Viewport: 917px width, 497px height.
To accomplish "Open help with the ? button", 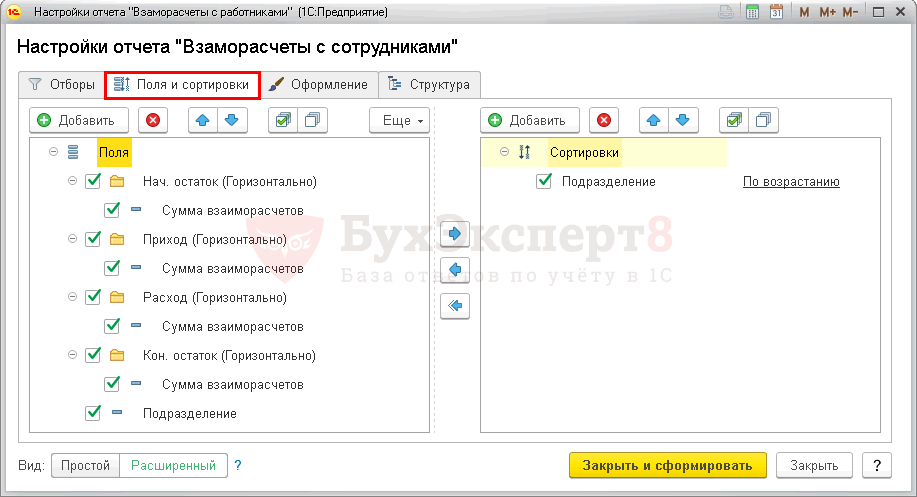I will tap(877, 465).
